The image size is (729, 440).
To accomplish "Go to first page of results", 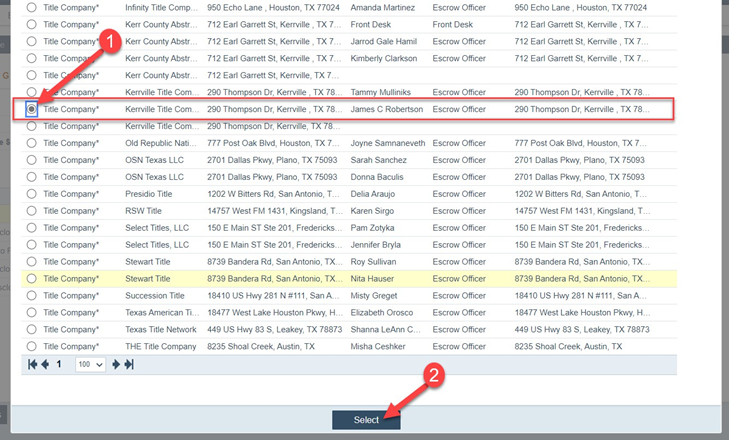I will pyautogui.click(x=32, y=365).
